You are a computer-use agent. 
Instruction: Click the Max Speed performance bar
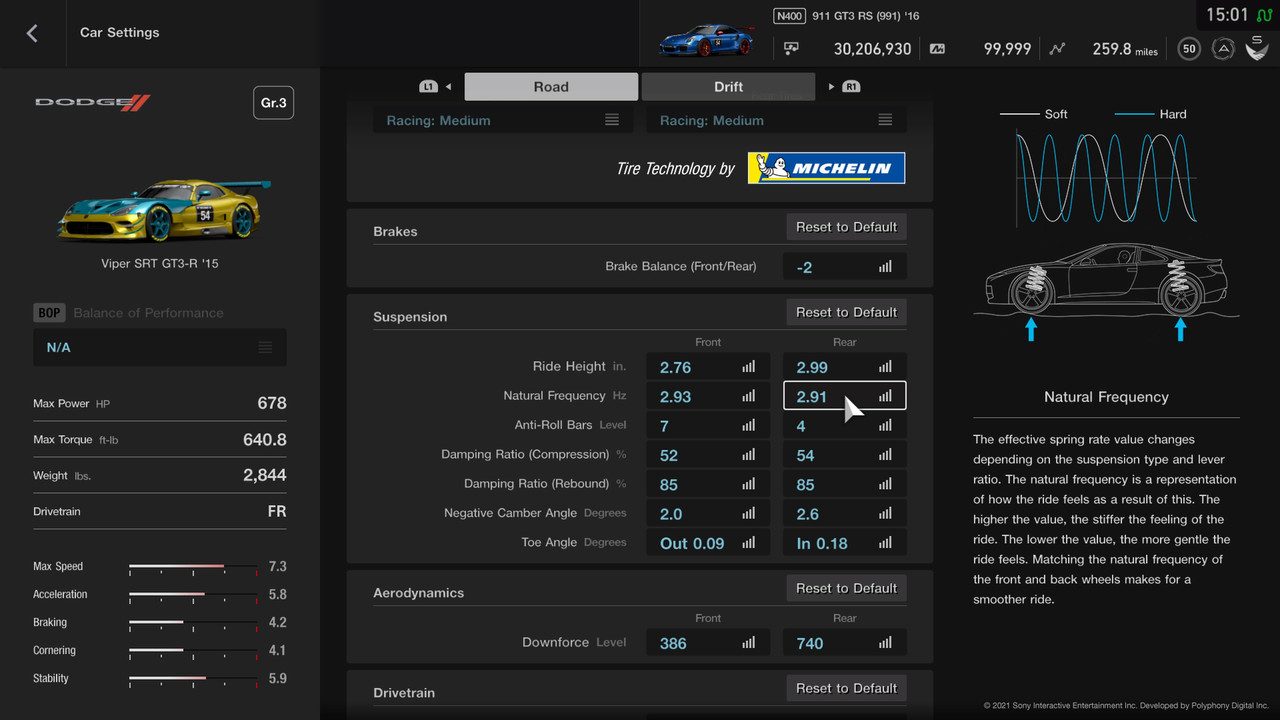tap(193, 567)
